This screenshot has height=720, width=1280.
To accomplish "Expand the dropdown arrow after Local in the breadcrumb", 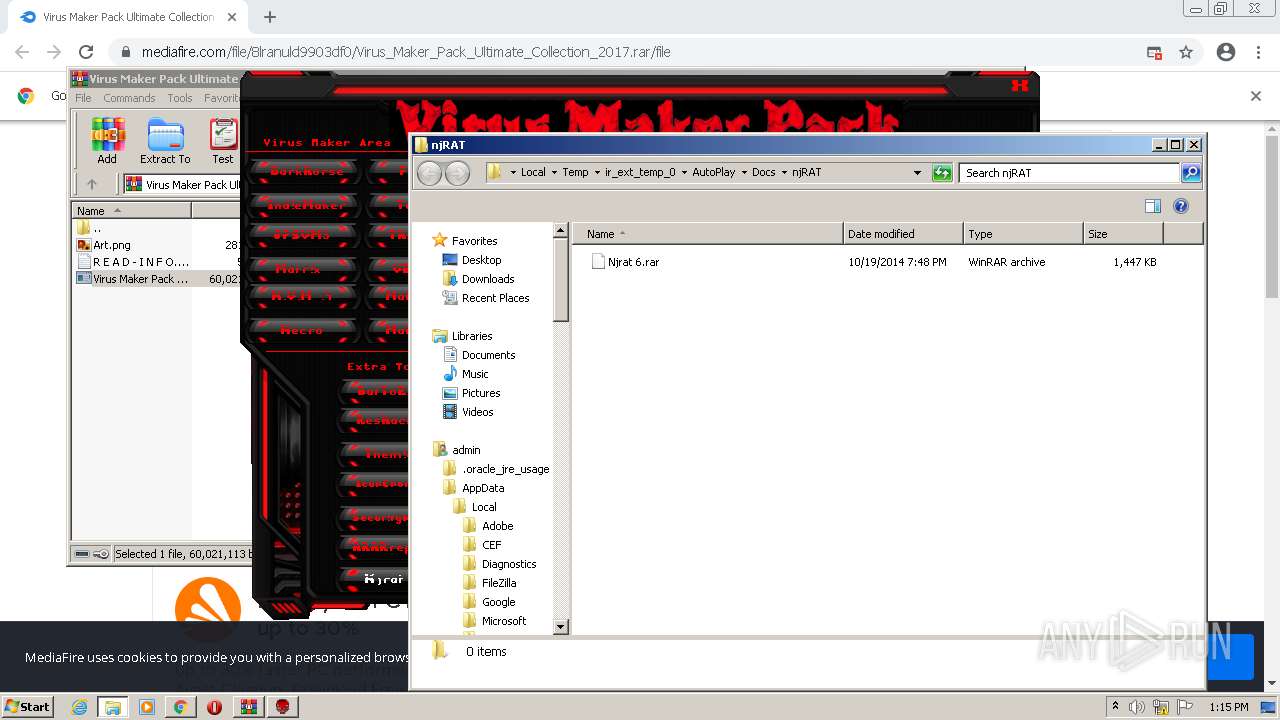I will (x=554, y=173).
